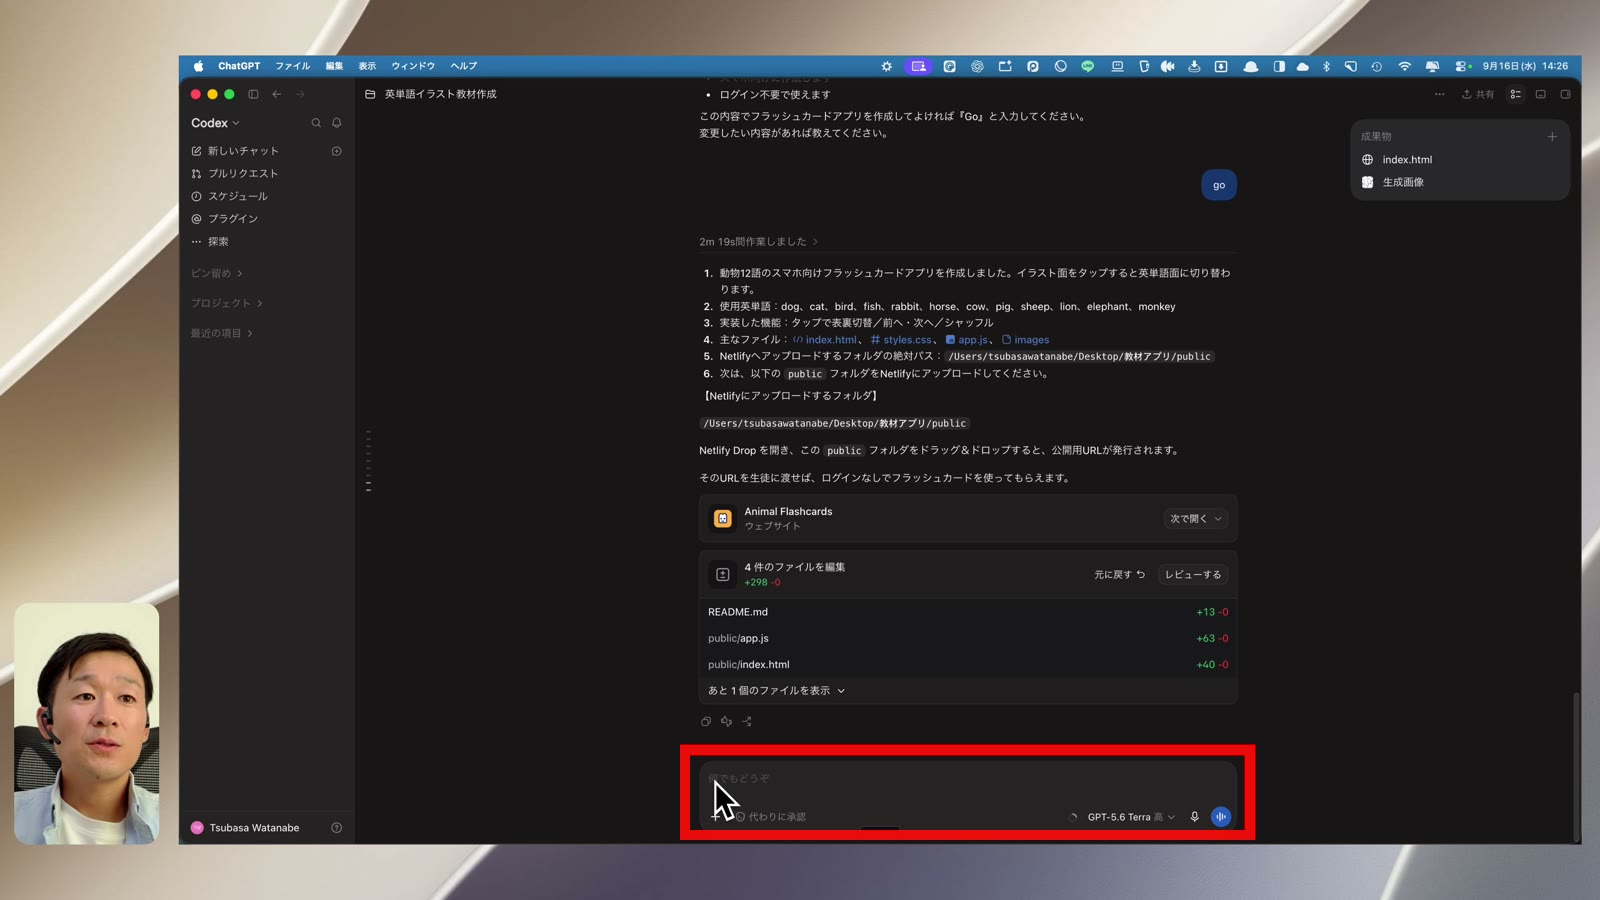Select the public/app.js file row
Image resolution: width=1600 pixels, height=900 pixels.
[x=968, y=638]
